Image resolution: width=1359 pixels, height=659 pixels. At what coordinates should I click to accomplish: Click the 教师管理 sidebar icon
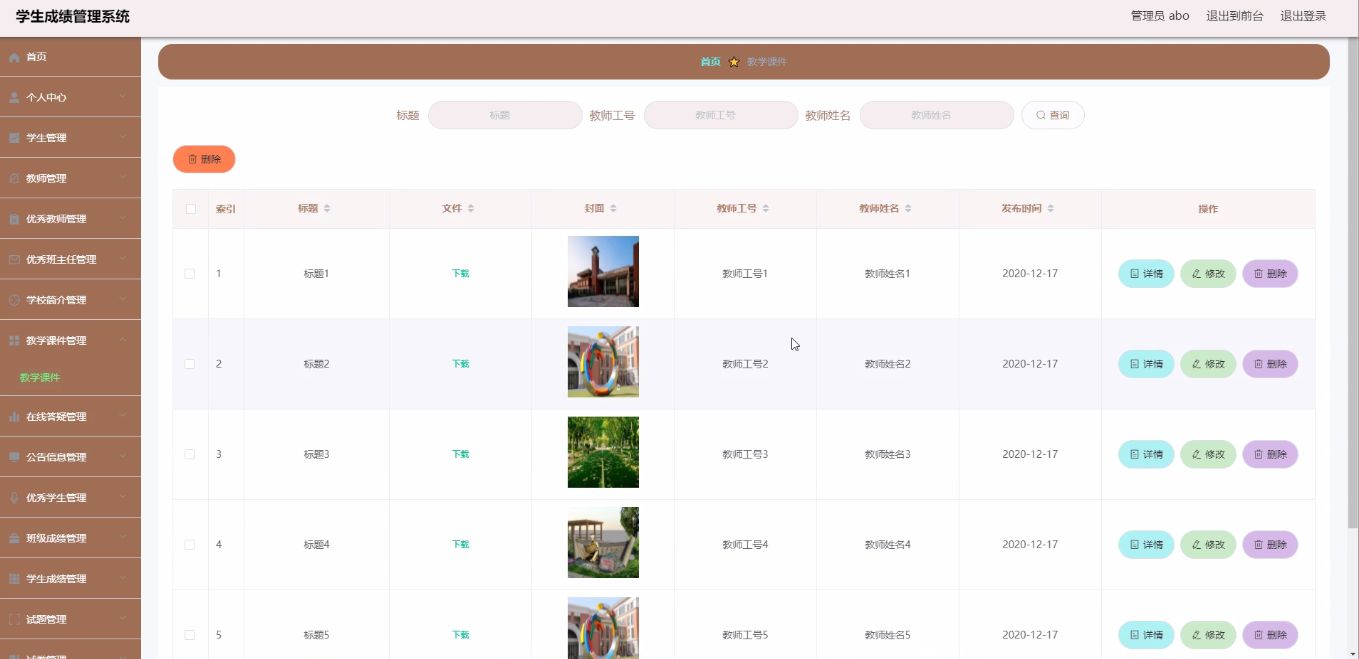point(14,179)
